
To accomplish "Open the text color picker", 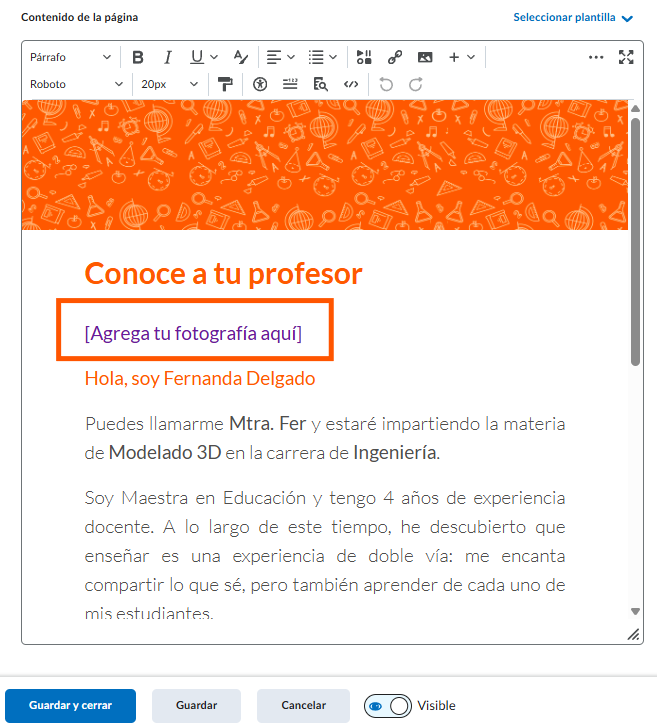I will pyautogui.click(x=240, y=57).
